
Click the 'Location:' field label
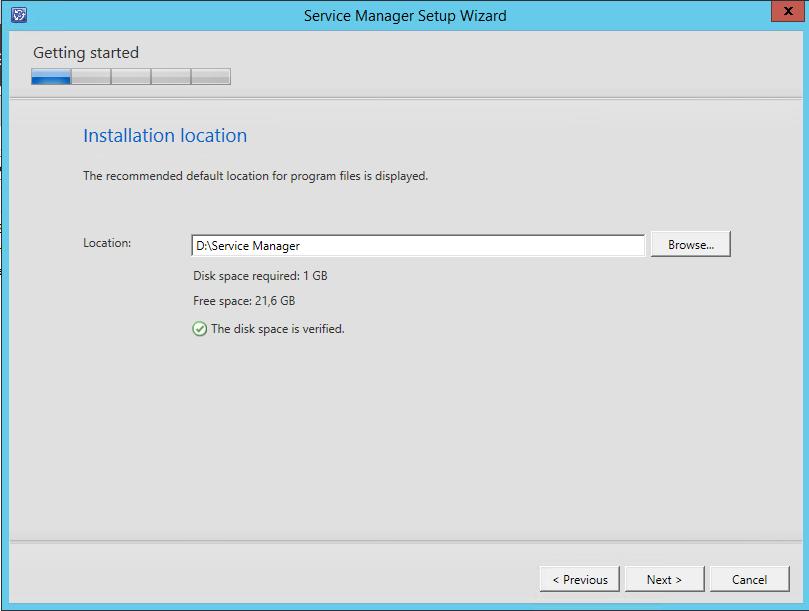pyautogui.click(x=107, y=243)
